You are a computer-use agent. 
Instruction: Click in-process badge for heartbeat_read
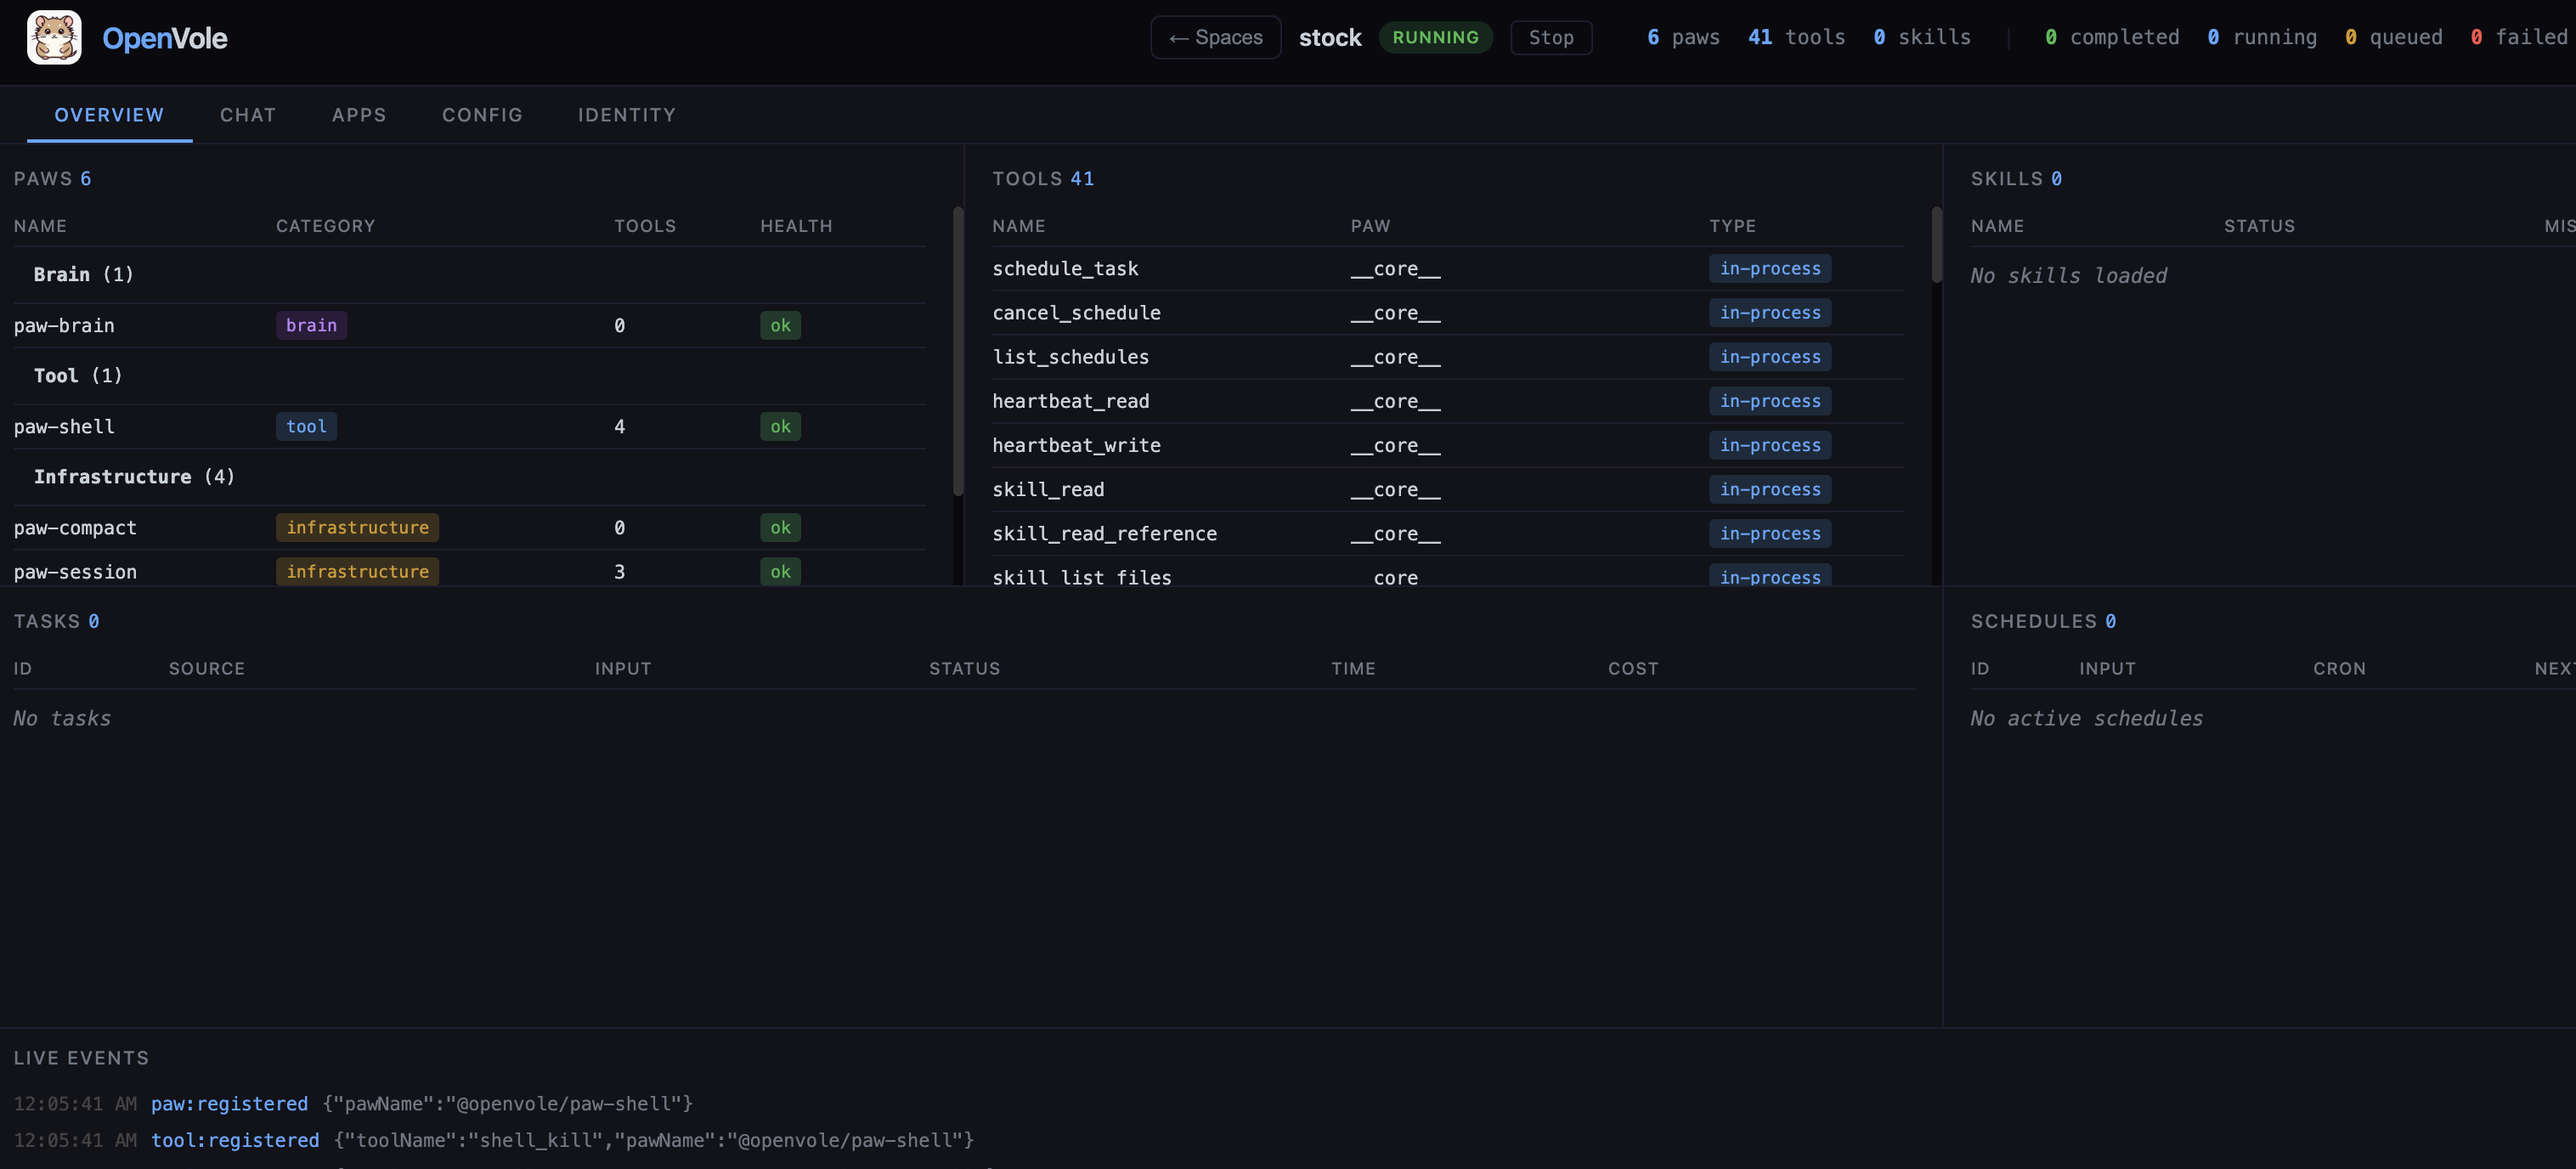(x=1770, y=400)
